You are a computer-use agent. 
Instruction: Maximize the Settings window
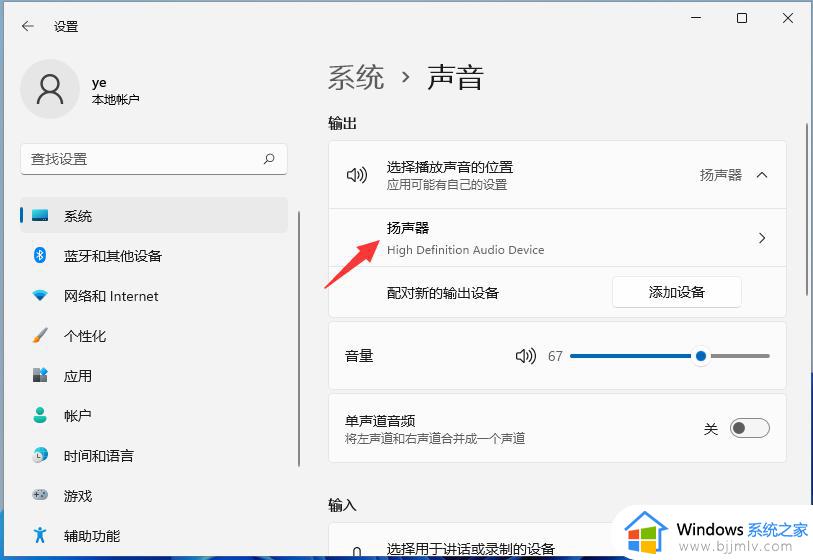pos(742,18)
